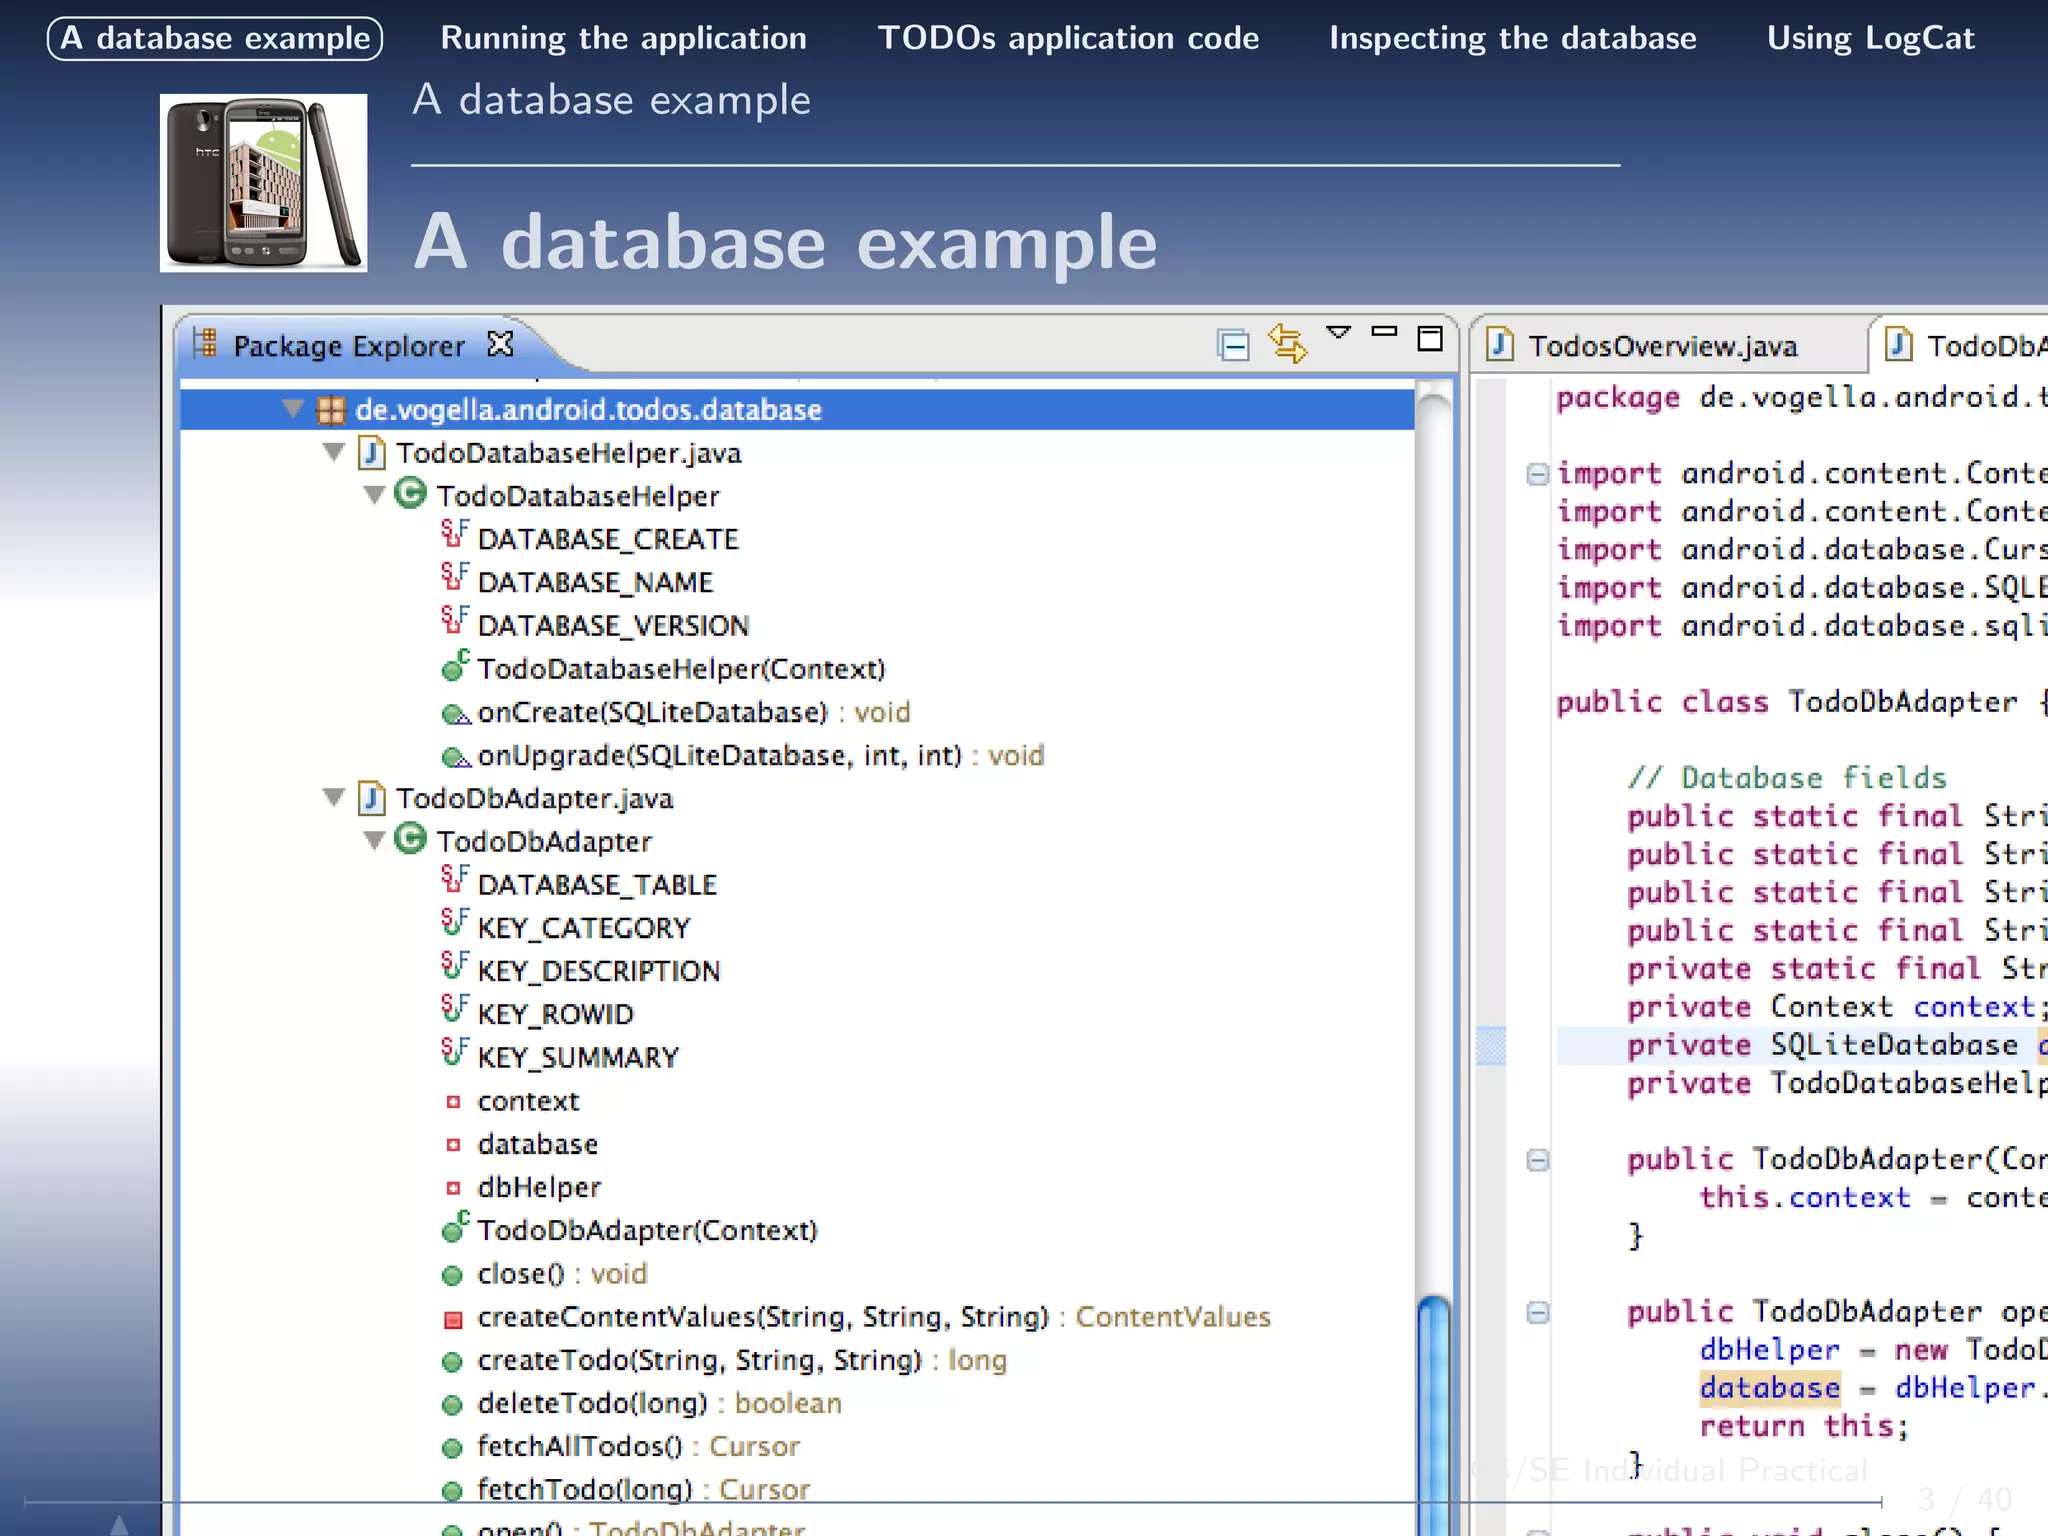Click the private context field icon
This screenshot has width=2048, height=1536.
pos(453,1102)
